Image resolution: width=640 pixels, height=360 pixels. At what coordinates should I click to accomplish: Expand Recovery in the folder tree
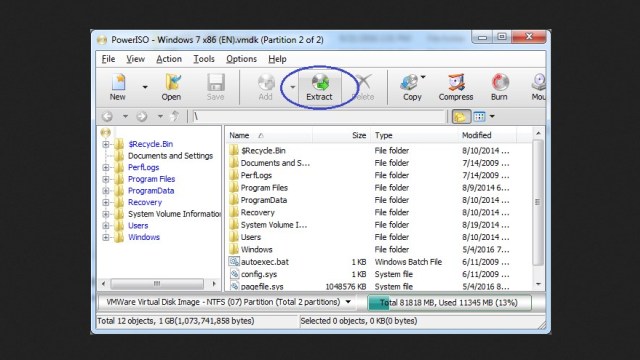[106, 202]
